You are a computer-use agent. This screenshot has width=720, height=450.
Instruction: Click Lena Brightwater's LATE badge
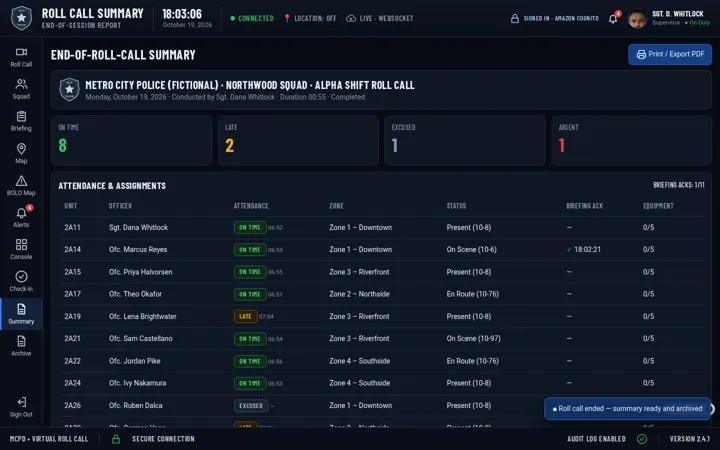[x=245, y=316]
